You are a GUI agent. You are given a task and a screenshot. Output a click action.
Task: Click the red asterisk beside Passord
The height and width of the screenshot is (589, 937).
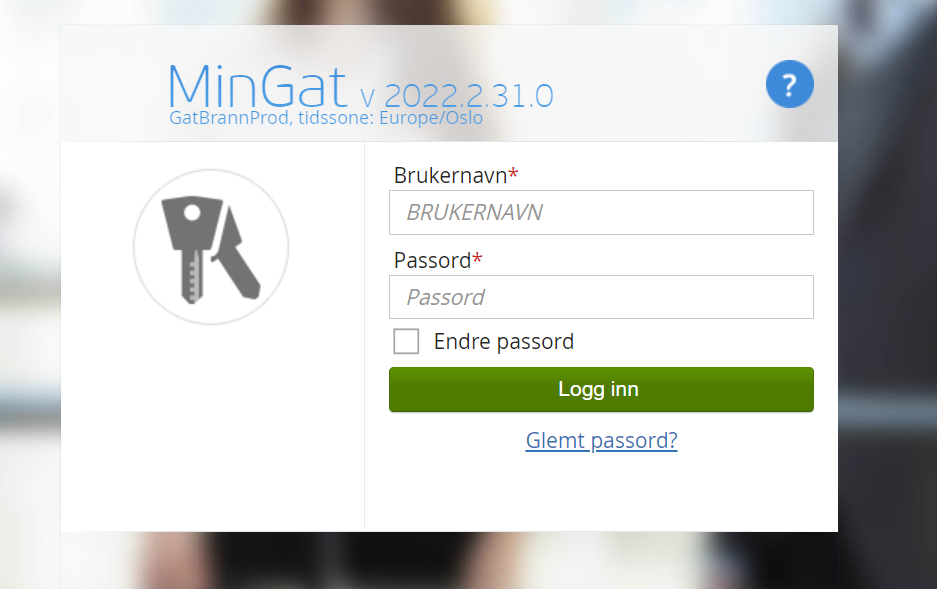[x=477, y=258]
